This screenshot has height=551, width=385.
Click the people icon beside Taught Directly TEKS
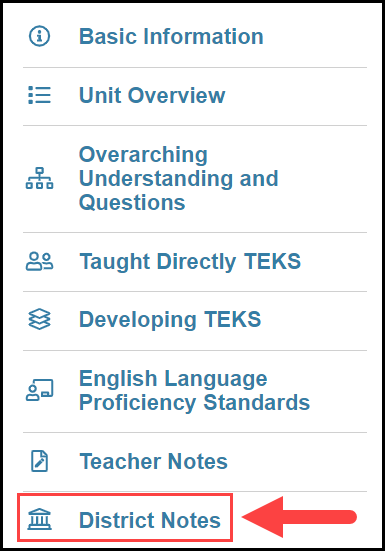pos(39,261)
